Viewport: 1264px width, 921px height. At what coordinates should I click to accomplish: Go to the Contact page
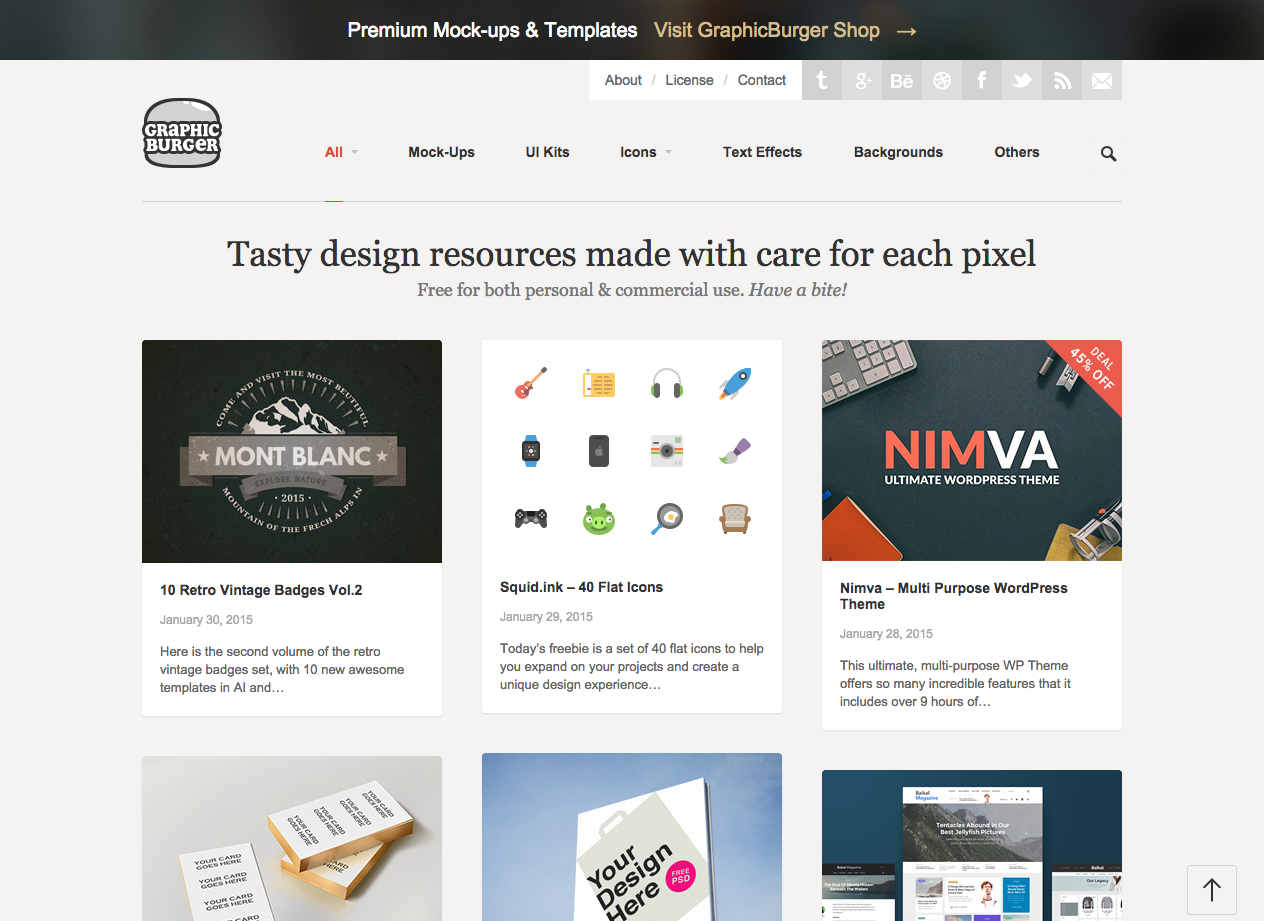tap(762, 80)
